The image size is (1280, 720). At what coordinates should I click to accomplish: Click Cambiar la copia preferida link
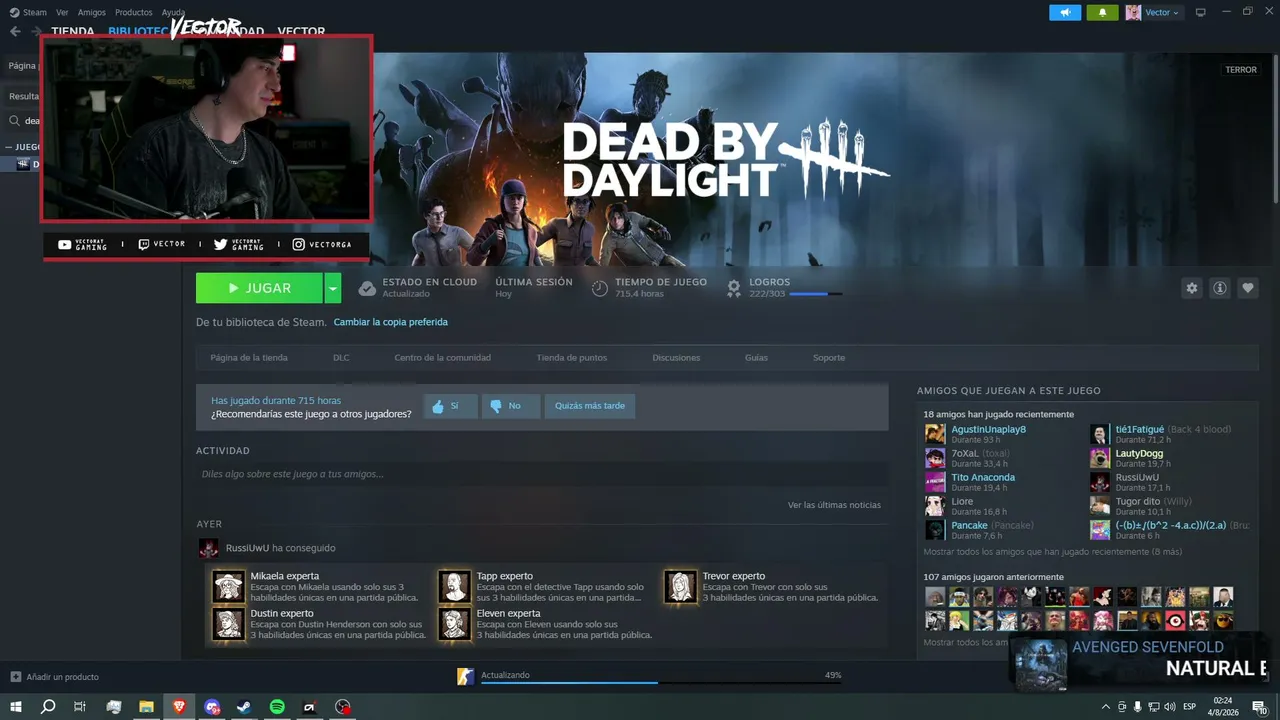[x=390, y=322]
